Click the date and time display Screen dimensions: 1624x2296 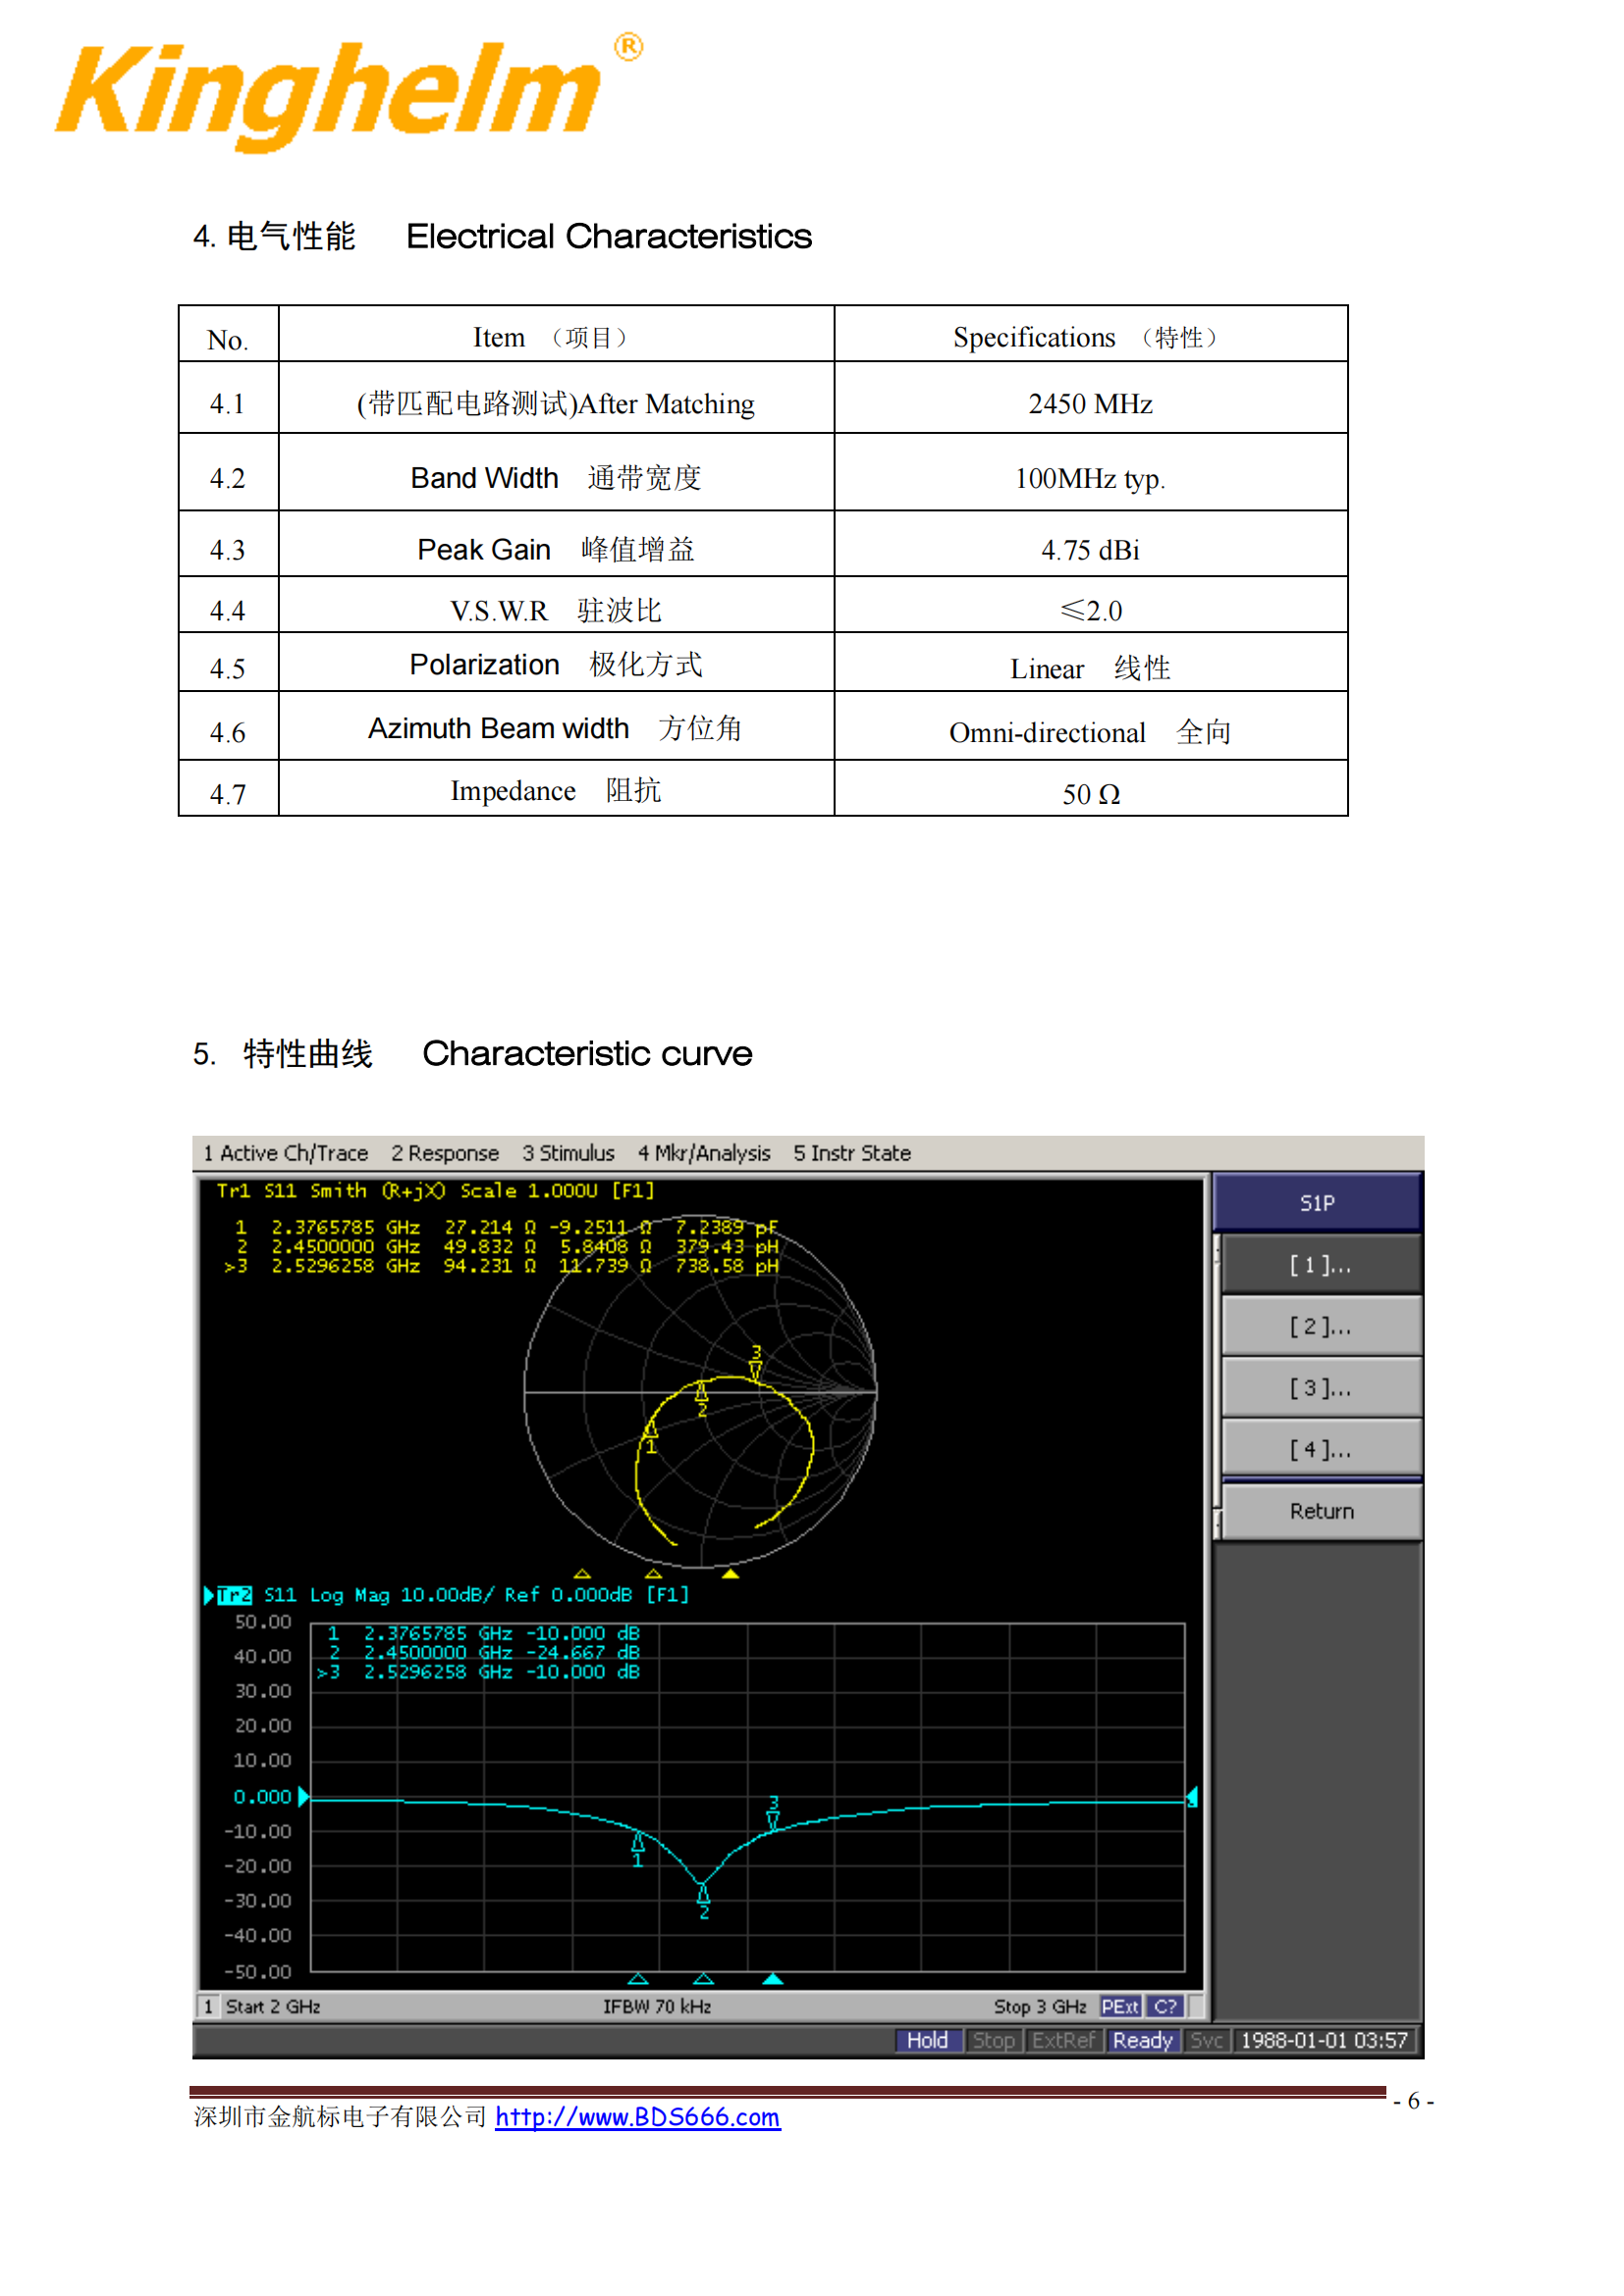click(1324, 2040)
